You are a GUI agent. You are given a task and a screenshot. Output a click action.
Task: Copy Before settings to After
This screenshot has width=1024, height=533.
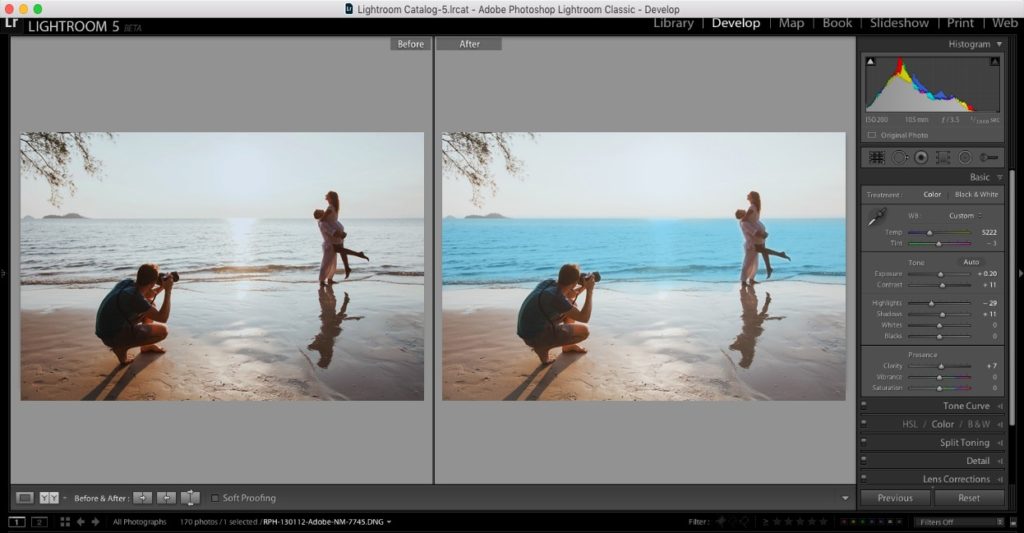pyautogui.click(x=142, y=498)
